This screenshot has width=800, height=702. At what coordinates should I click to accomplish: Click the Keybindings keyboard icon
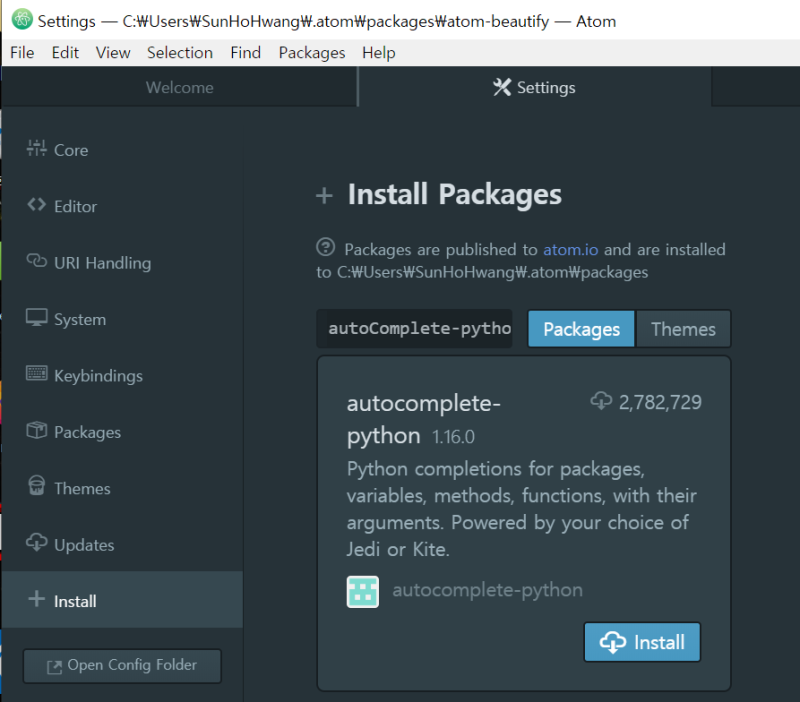pyautogui.click(x=37, y=373)
